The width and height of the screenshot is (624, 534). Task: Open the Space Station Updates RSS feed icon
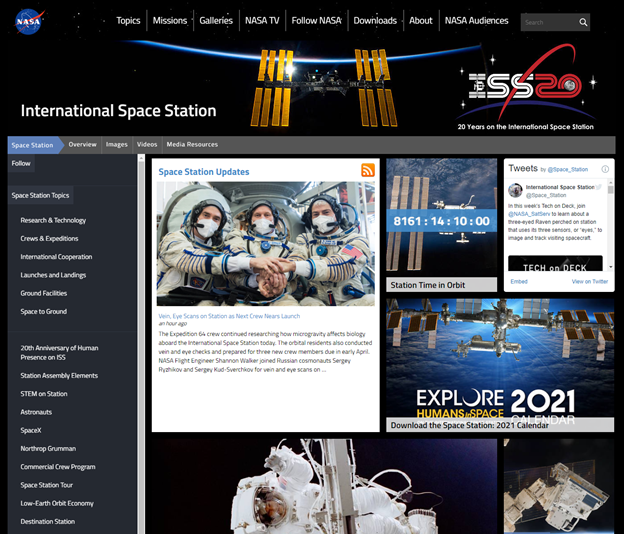pyautogui.click(x=368, y=170)
